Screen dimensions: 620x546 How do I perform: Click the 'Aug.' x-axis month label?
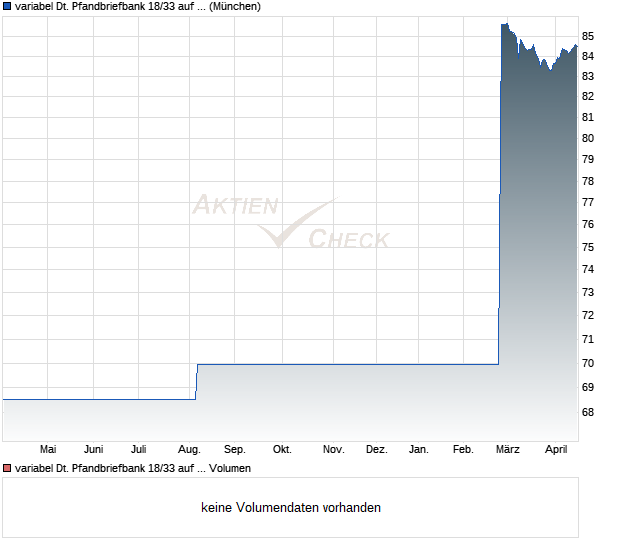[189, 450]
